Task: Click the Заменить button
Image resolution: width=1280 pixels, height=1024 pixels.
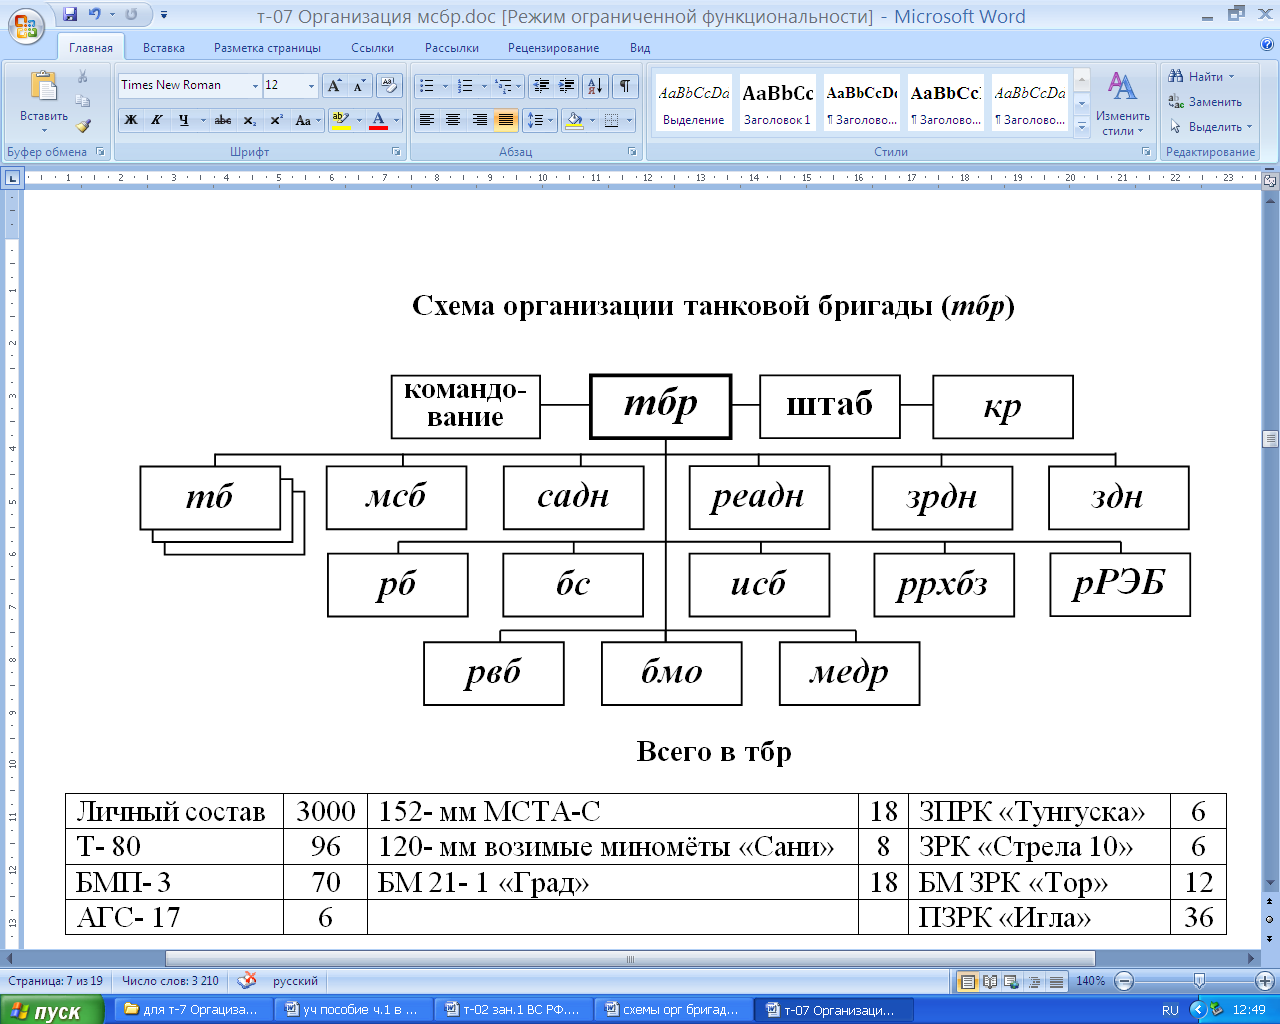Action: (1206, 102)
